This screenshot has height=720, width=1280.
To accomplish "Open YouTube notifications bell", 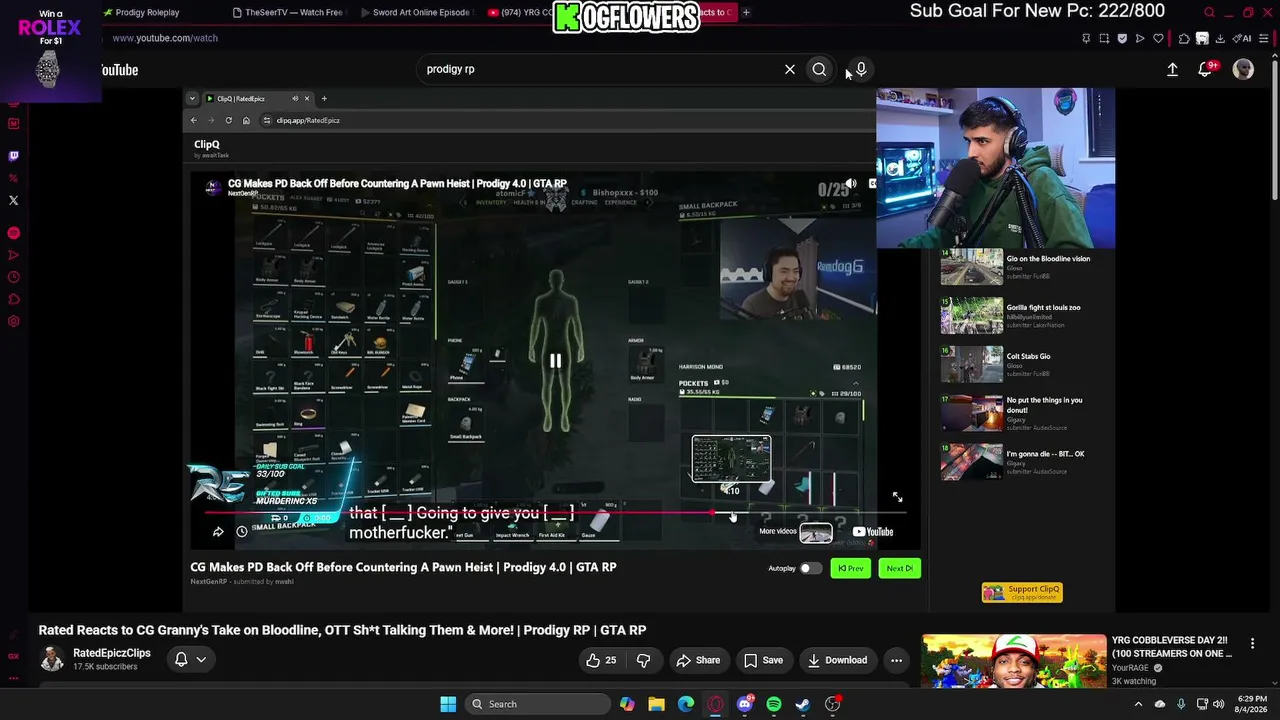I will 1205,70.
